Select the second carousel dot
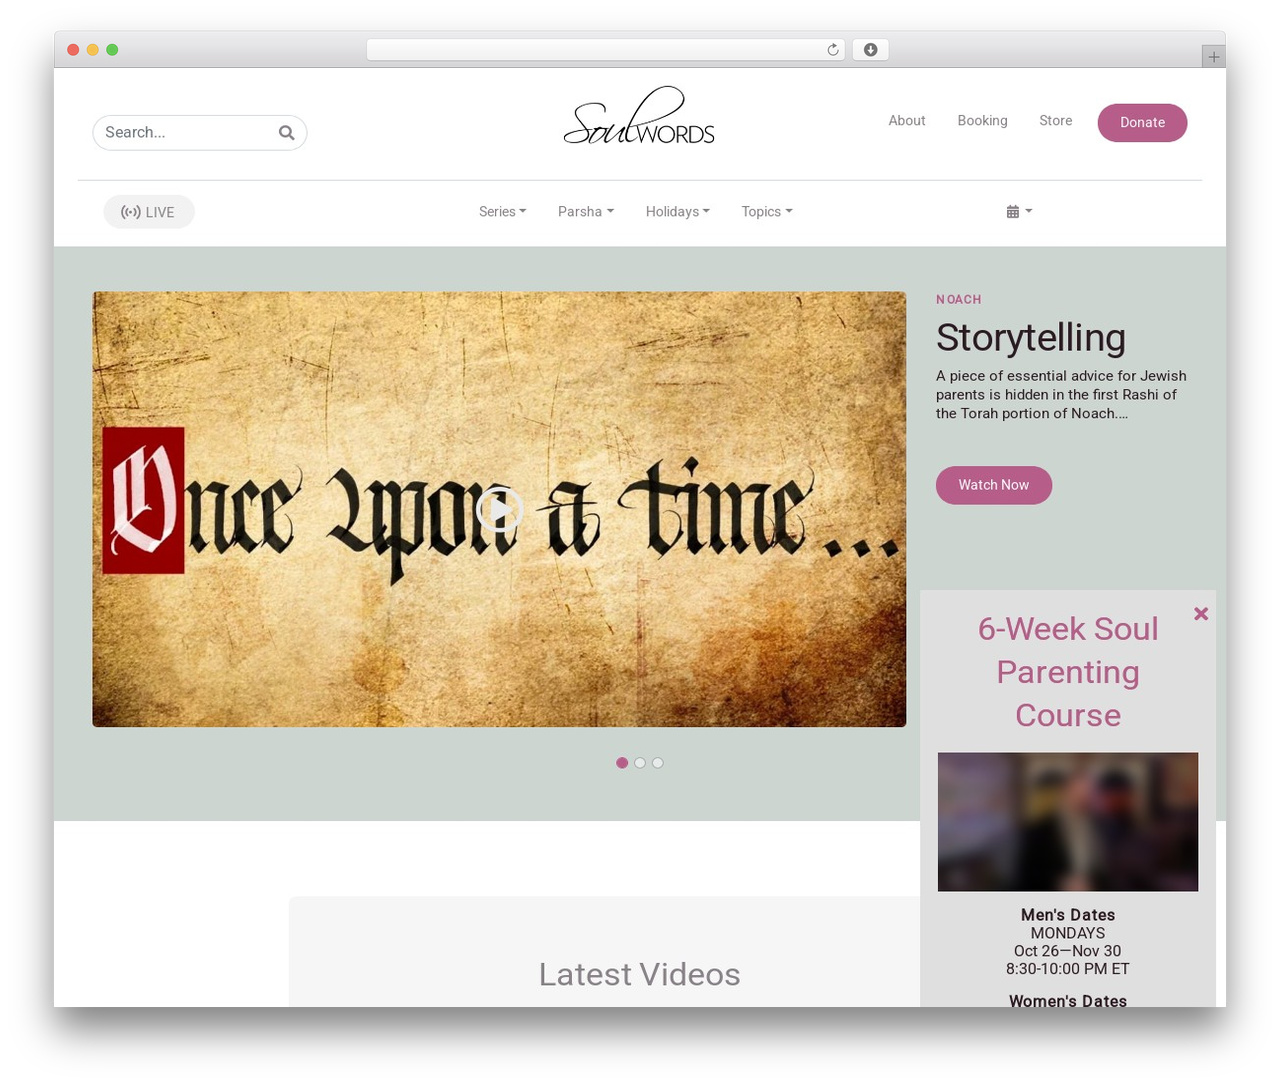1280x1084 pixels. click(640, 763)
